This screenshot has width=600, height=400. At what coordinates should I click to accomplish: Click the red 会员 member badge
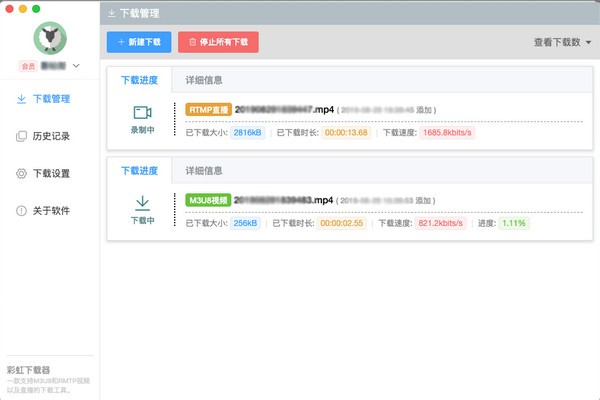point(28,66)
